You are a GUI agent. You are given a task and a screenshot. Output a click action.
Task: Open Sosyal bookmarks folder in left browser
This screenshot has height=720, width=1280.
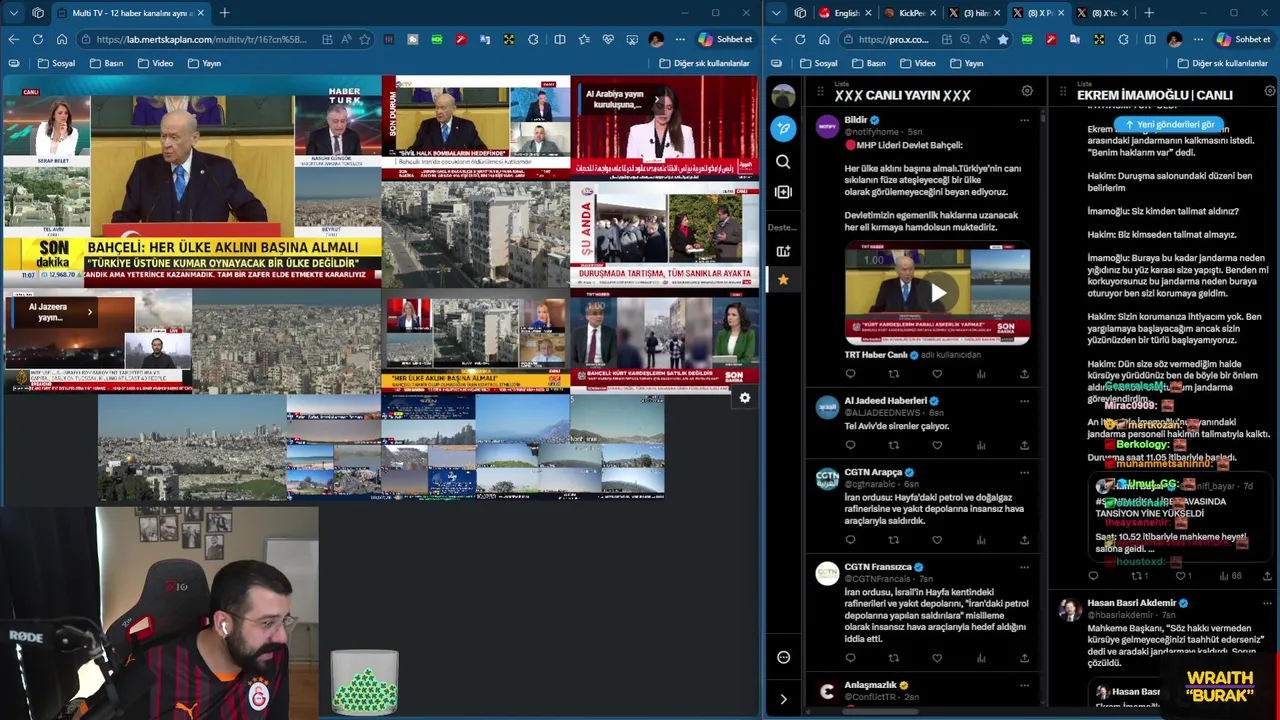pos(56,63)
